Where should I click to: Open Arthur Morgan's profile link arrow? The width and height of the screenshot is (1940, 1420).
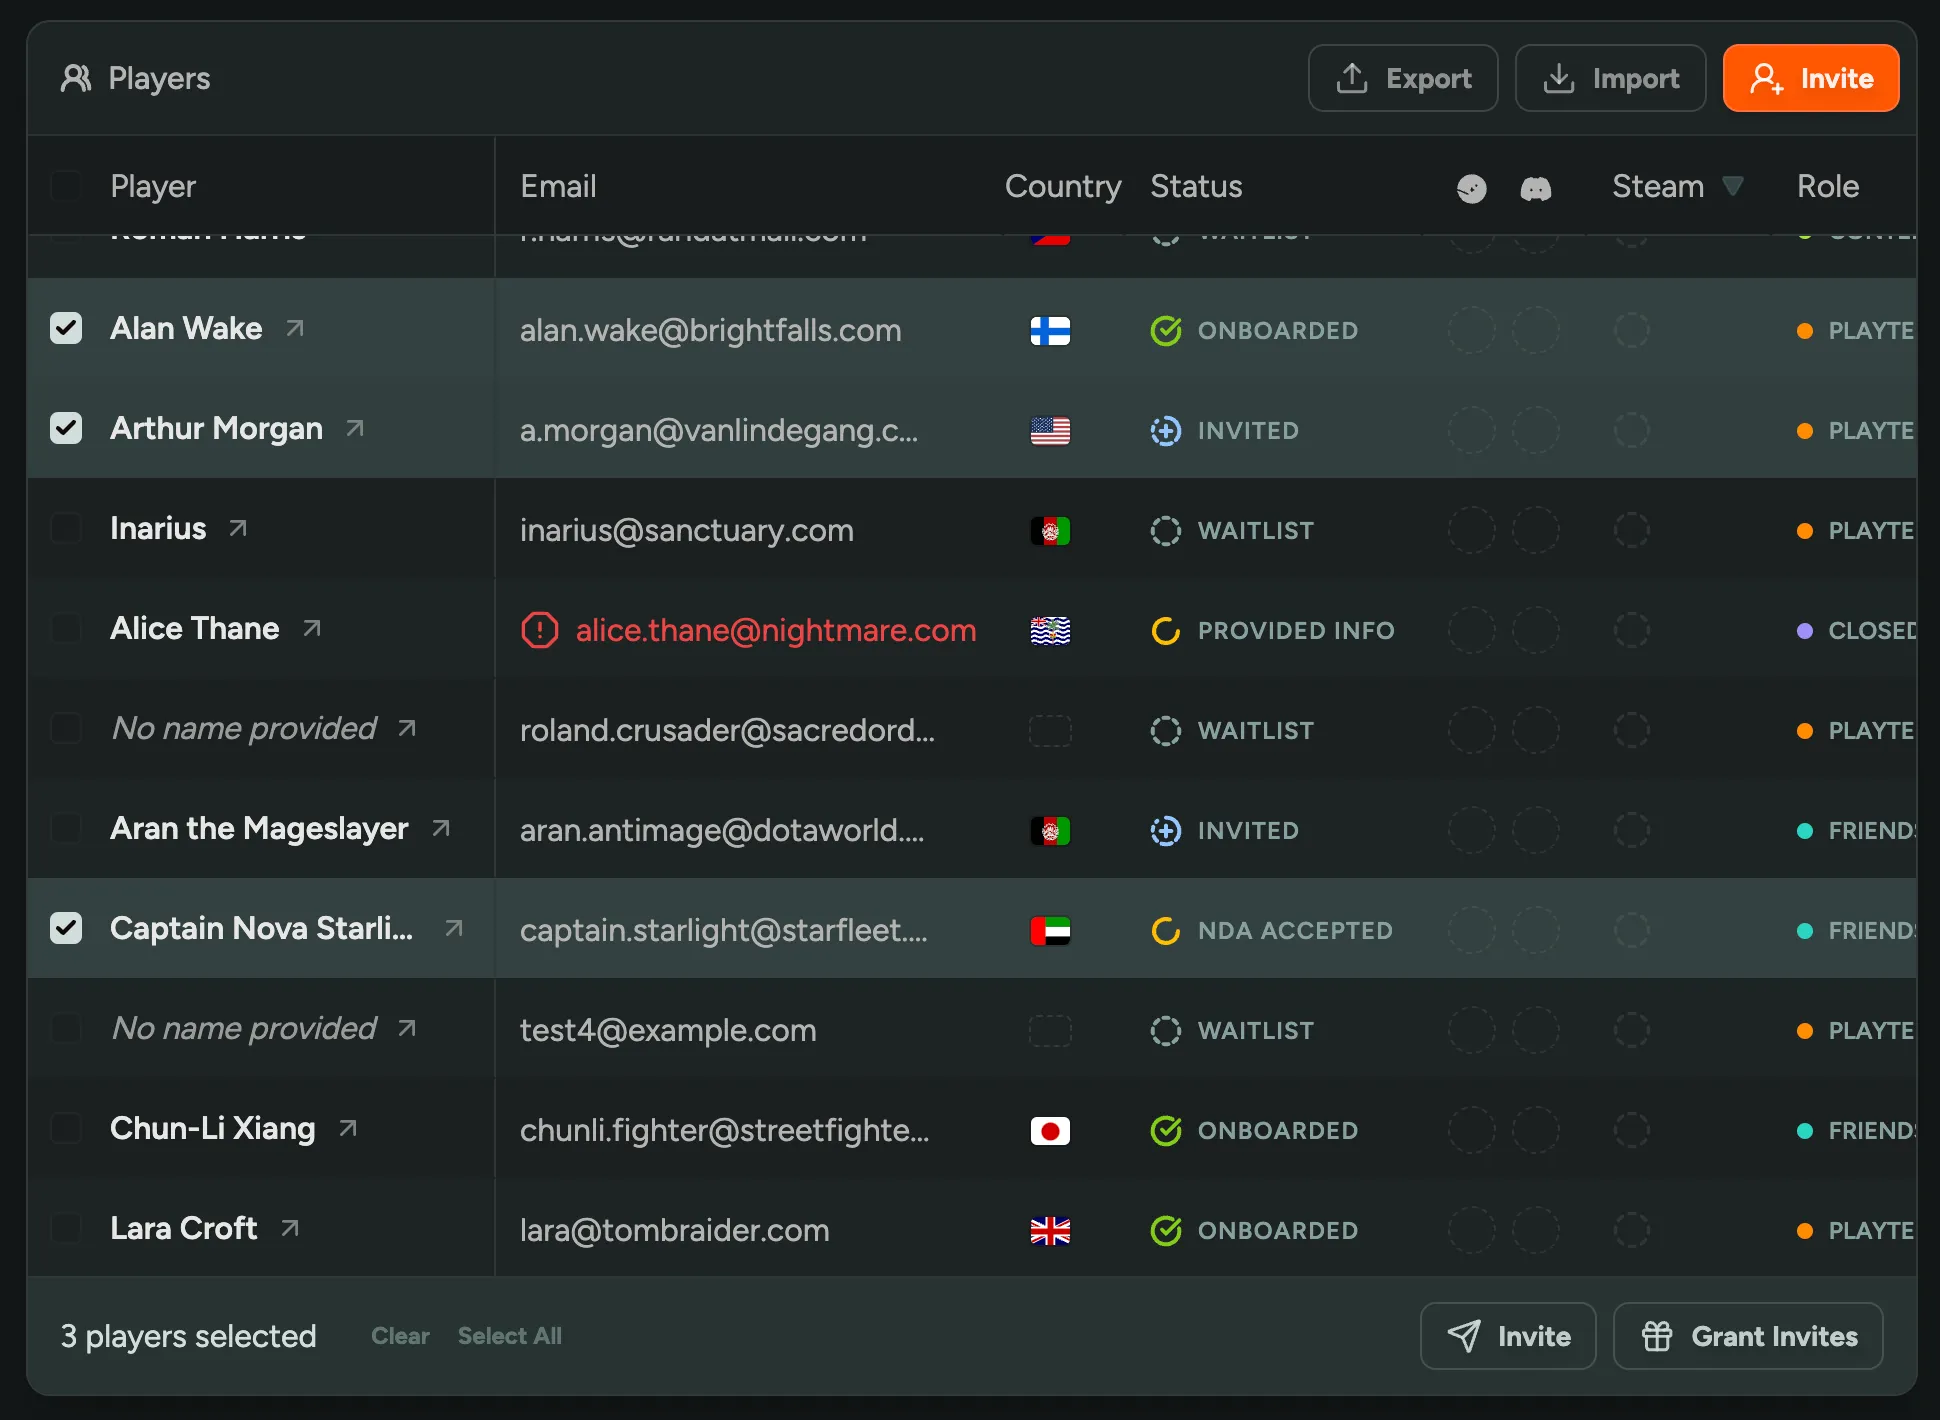tap(355, 428)
